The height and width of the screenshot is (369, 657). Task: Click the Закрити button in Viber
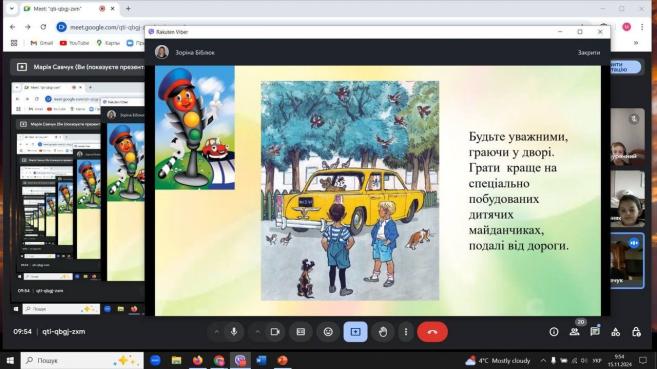(589, 53)
